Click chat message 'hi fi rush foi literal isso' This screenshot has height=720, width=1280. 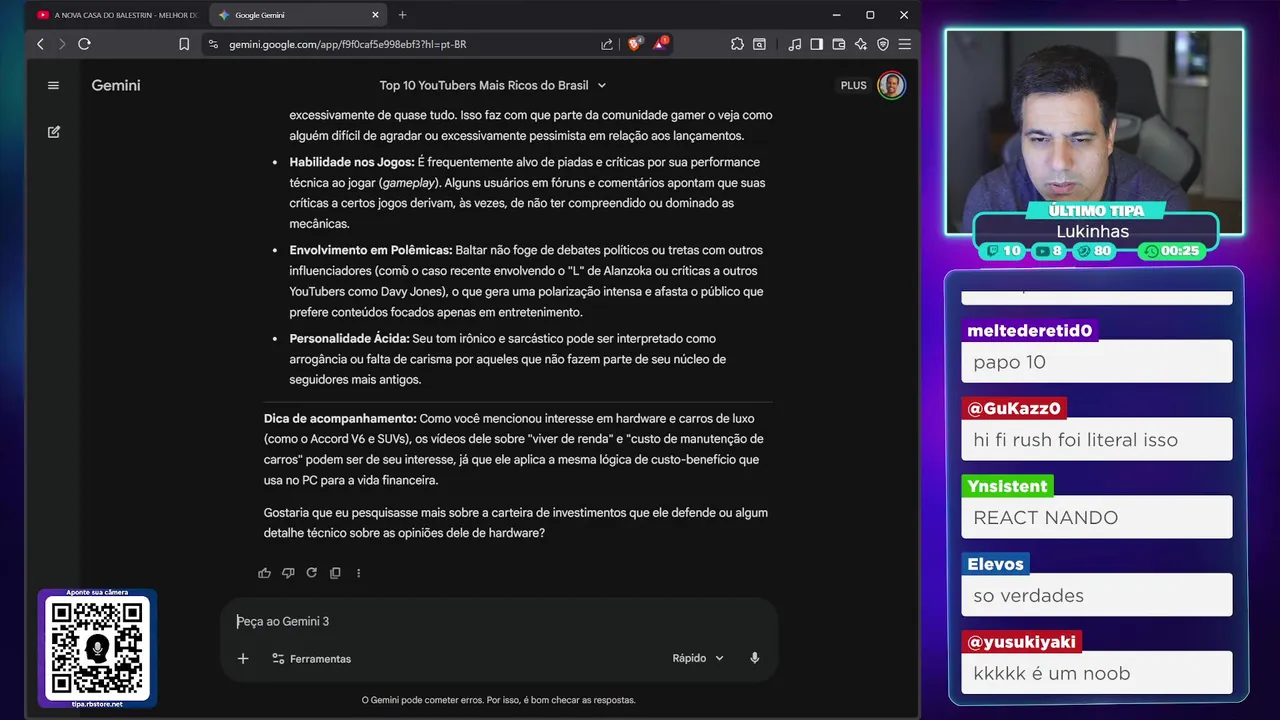(1075, 440)
